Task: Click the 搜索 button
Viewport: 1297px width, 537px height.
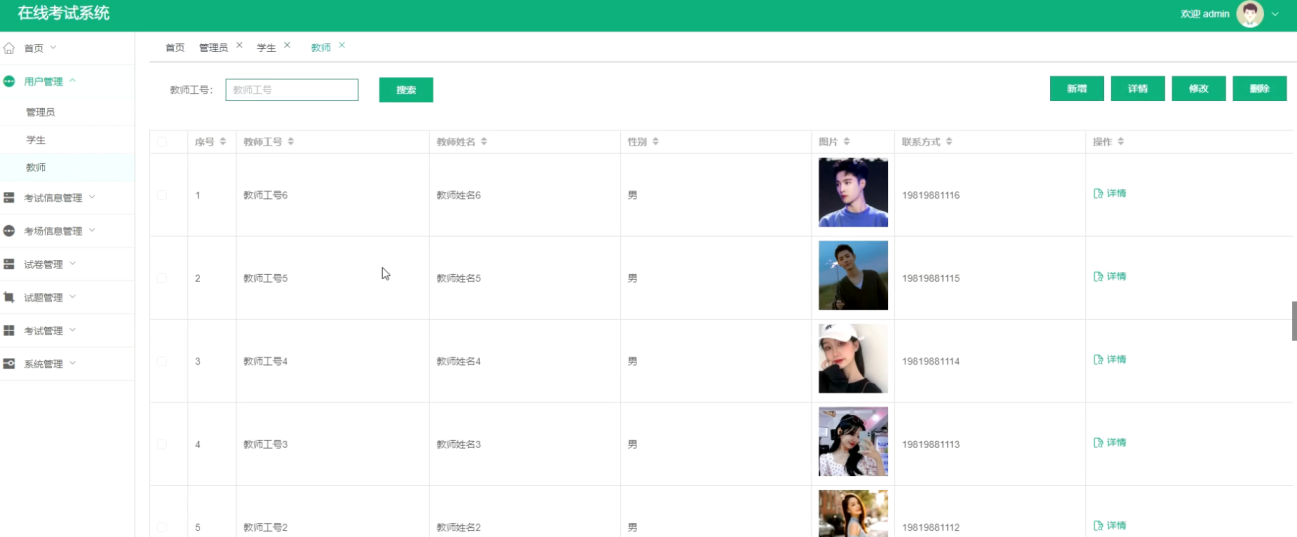Action: [x=406, y=90]
